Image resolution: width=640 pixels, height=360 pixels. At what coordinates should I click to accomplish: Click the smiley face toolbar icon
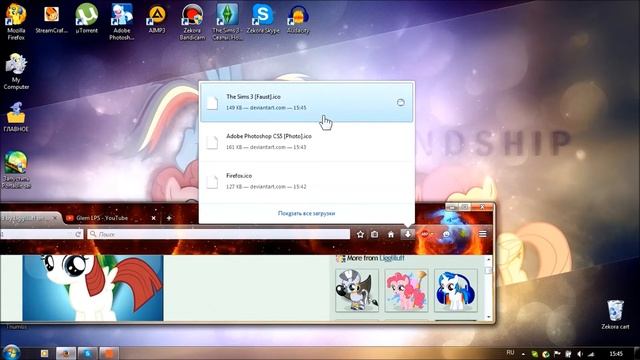tap(447, 234)
